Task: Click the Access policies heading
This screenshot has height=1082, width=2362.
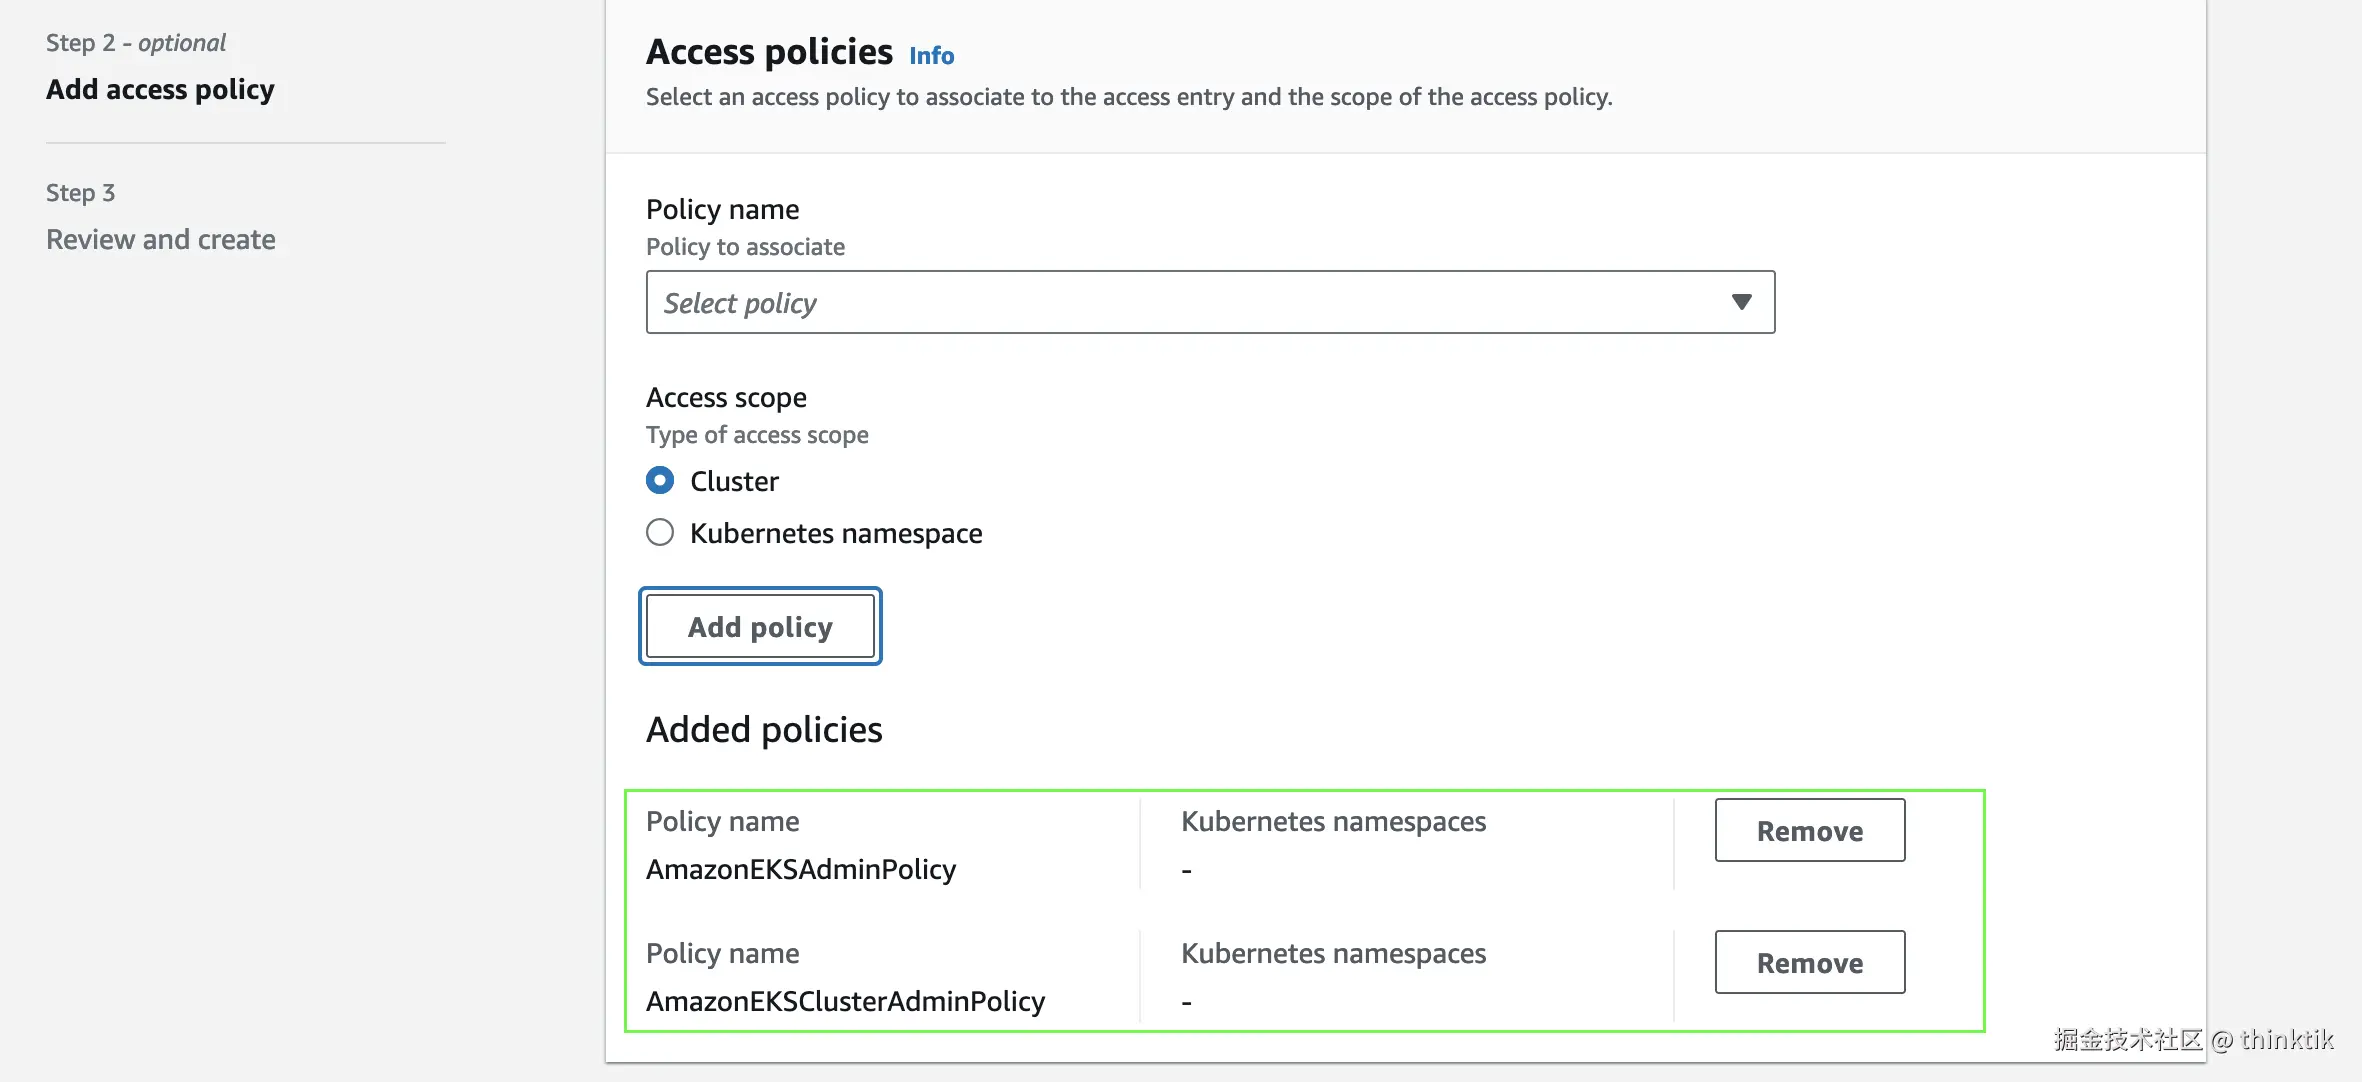Action: [768, 52]
